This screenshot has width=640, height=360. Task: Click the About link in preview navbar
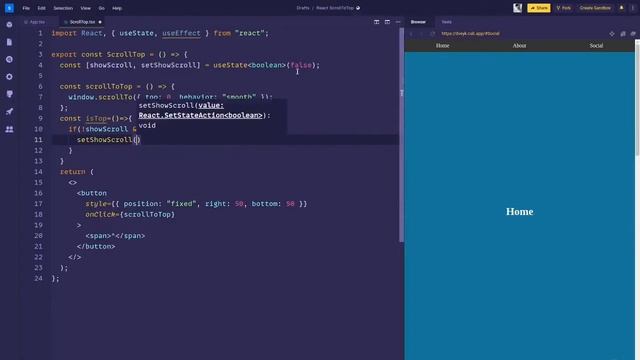(x=519, y=46)
